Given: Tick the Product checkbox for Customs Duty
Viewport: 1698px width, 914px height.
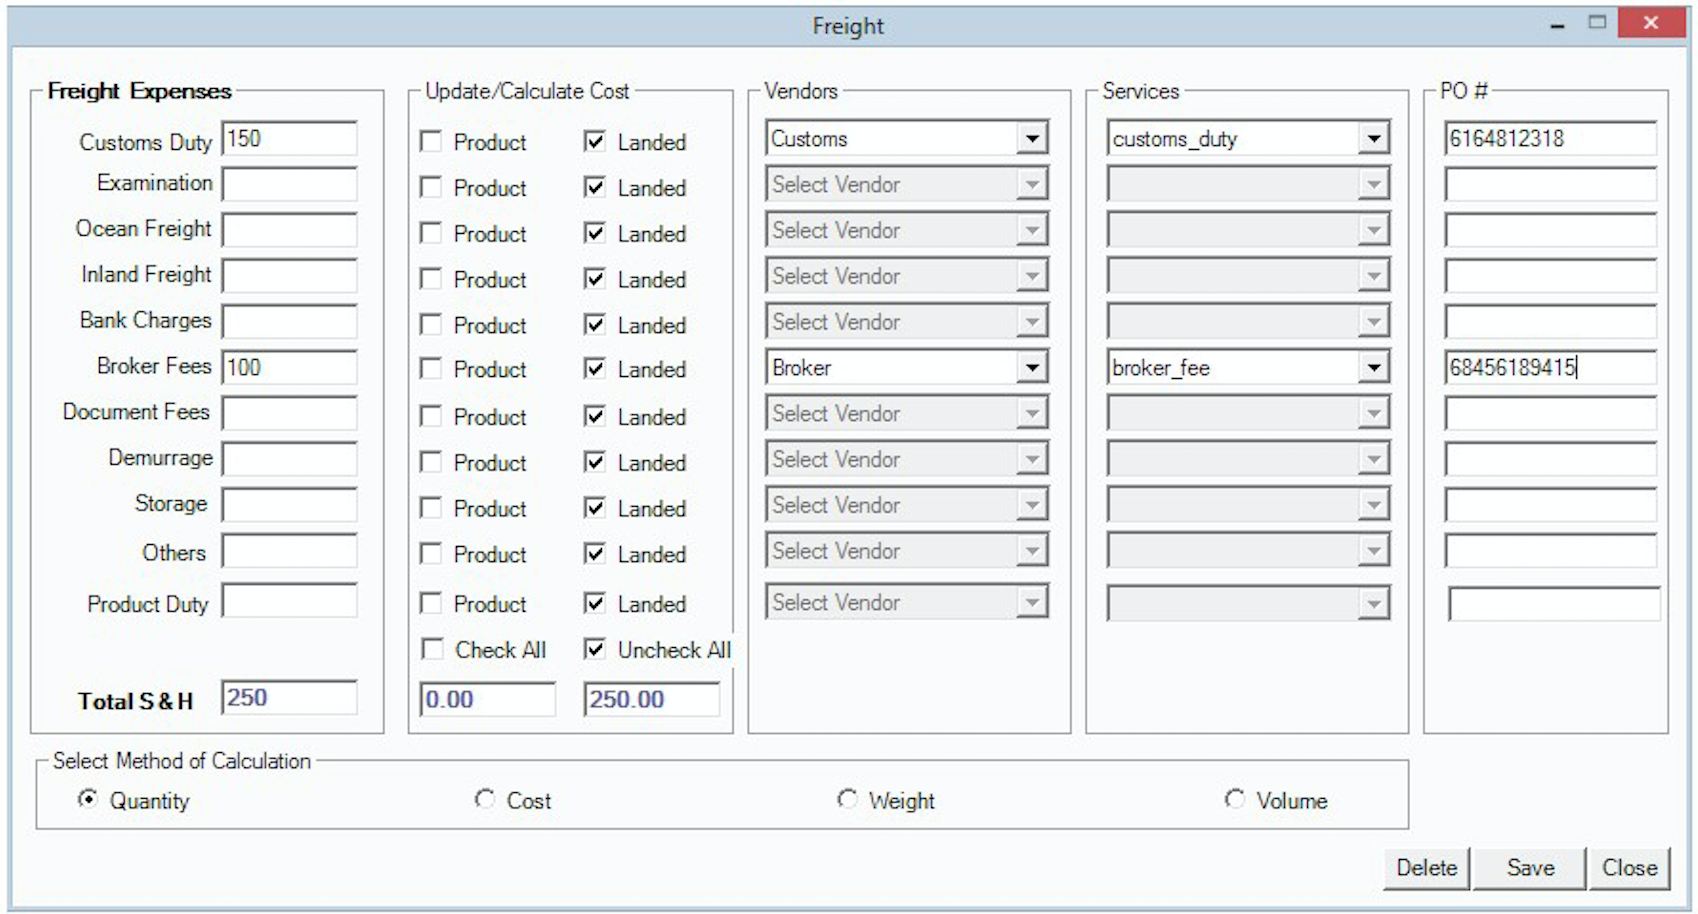Looking at the screenshot, I should [x=431, y=142].
